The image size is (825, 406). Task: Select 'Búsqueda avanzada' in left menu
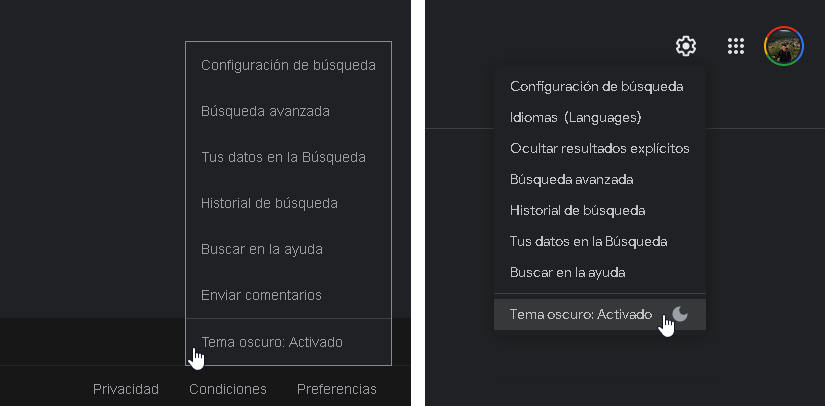[288, 111]
